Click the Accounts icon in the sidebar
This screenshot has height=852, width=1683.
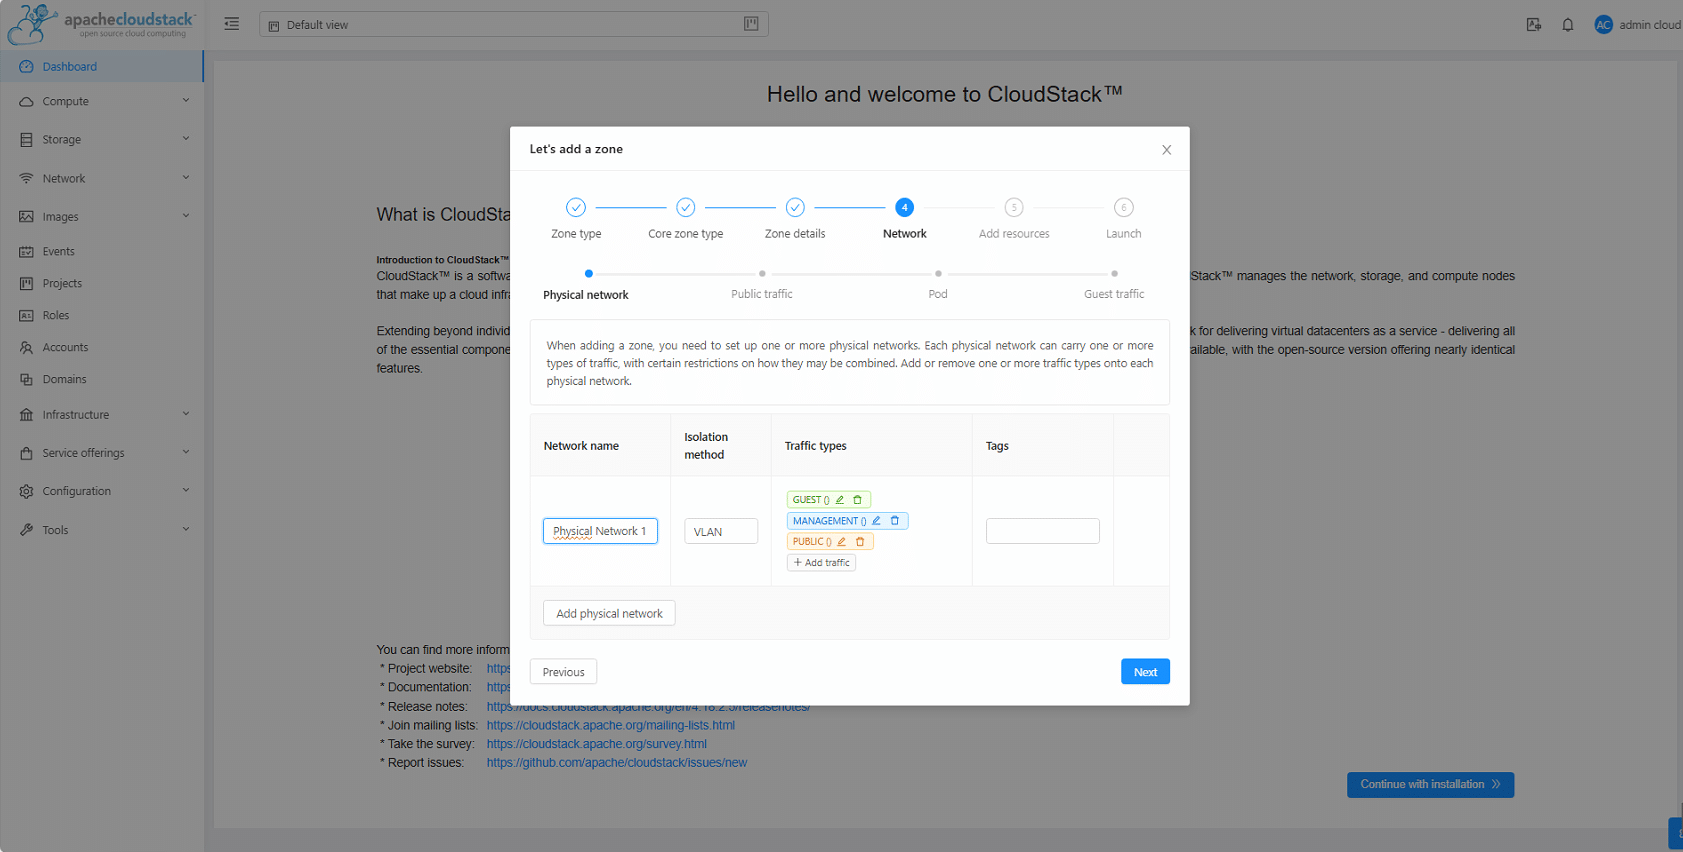coord(26,348)
